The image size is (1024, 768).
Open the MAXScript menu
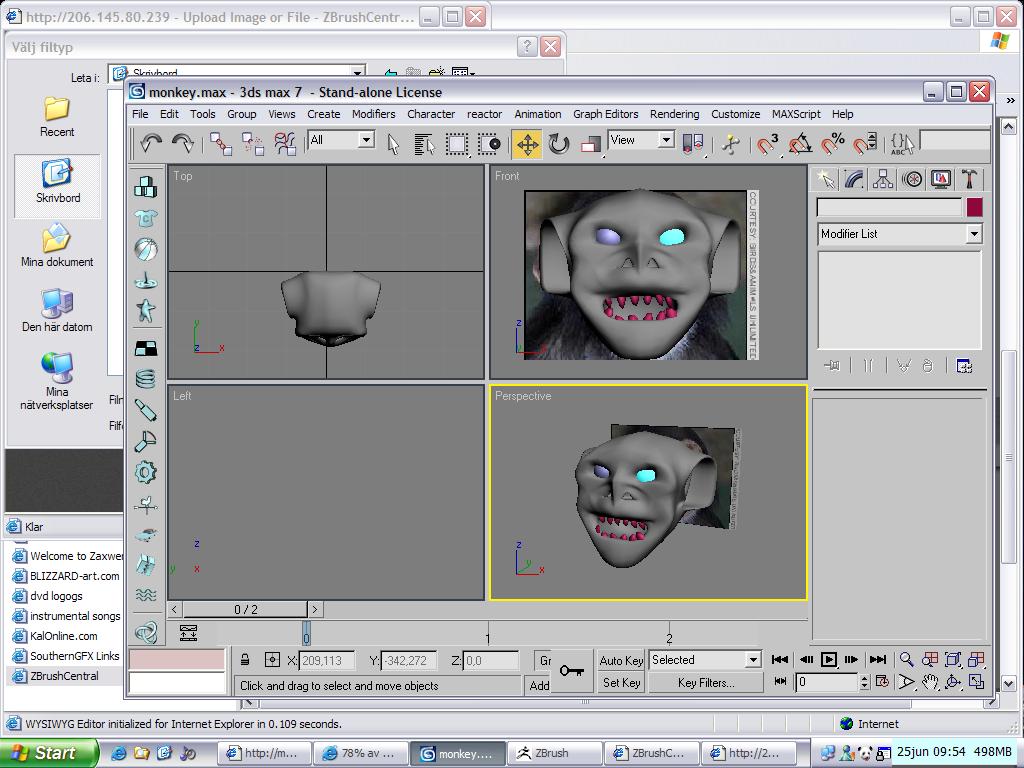pyautogui.click(x=796, y=114)
